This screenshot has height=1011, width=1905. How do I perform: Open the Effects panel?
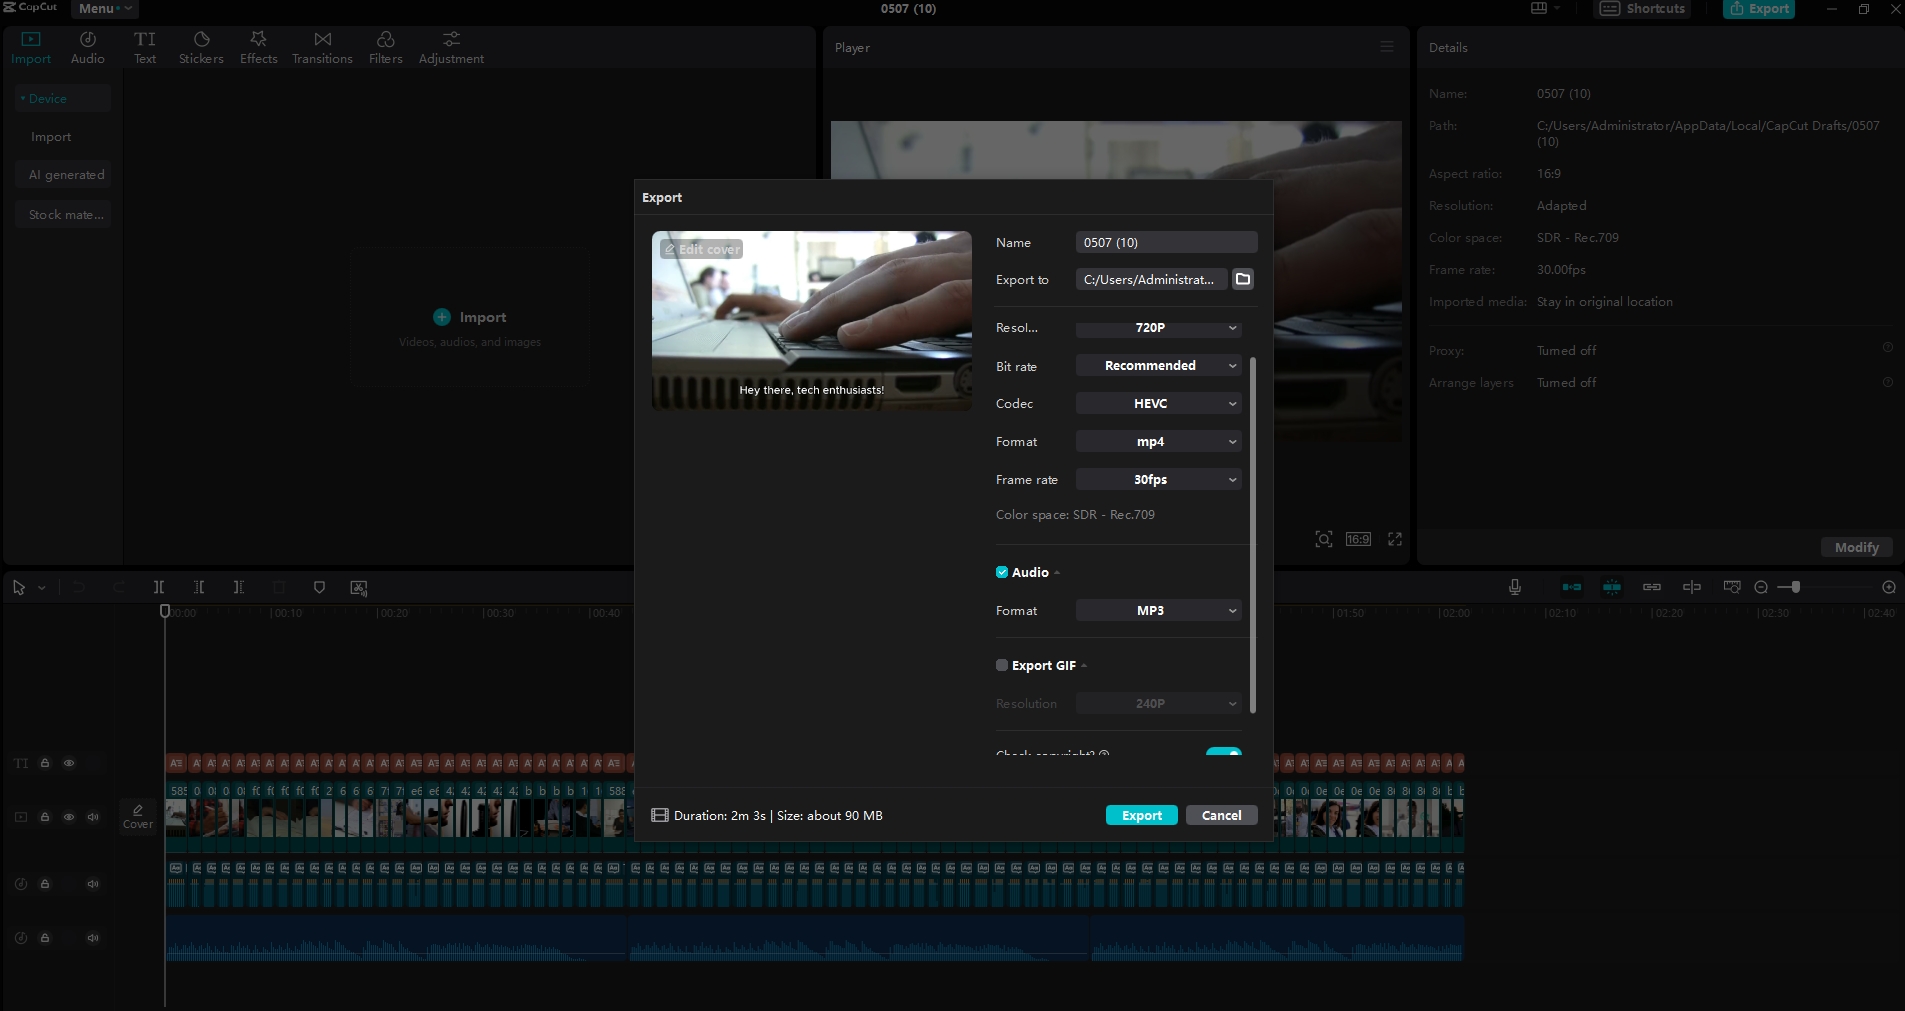pos(258,46)
